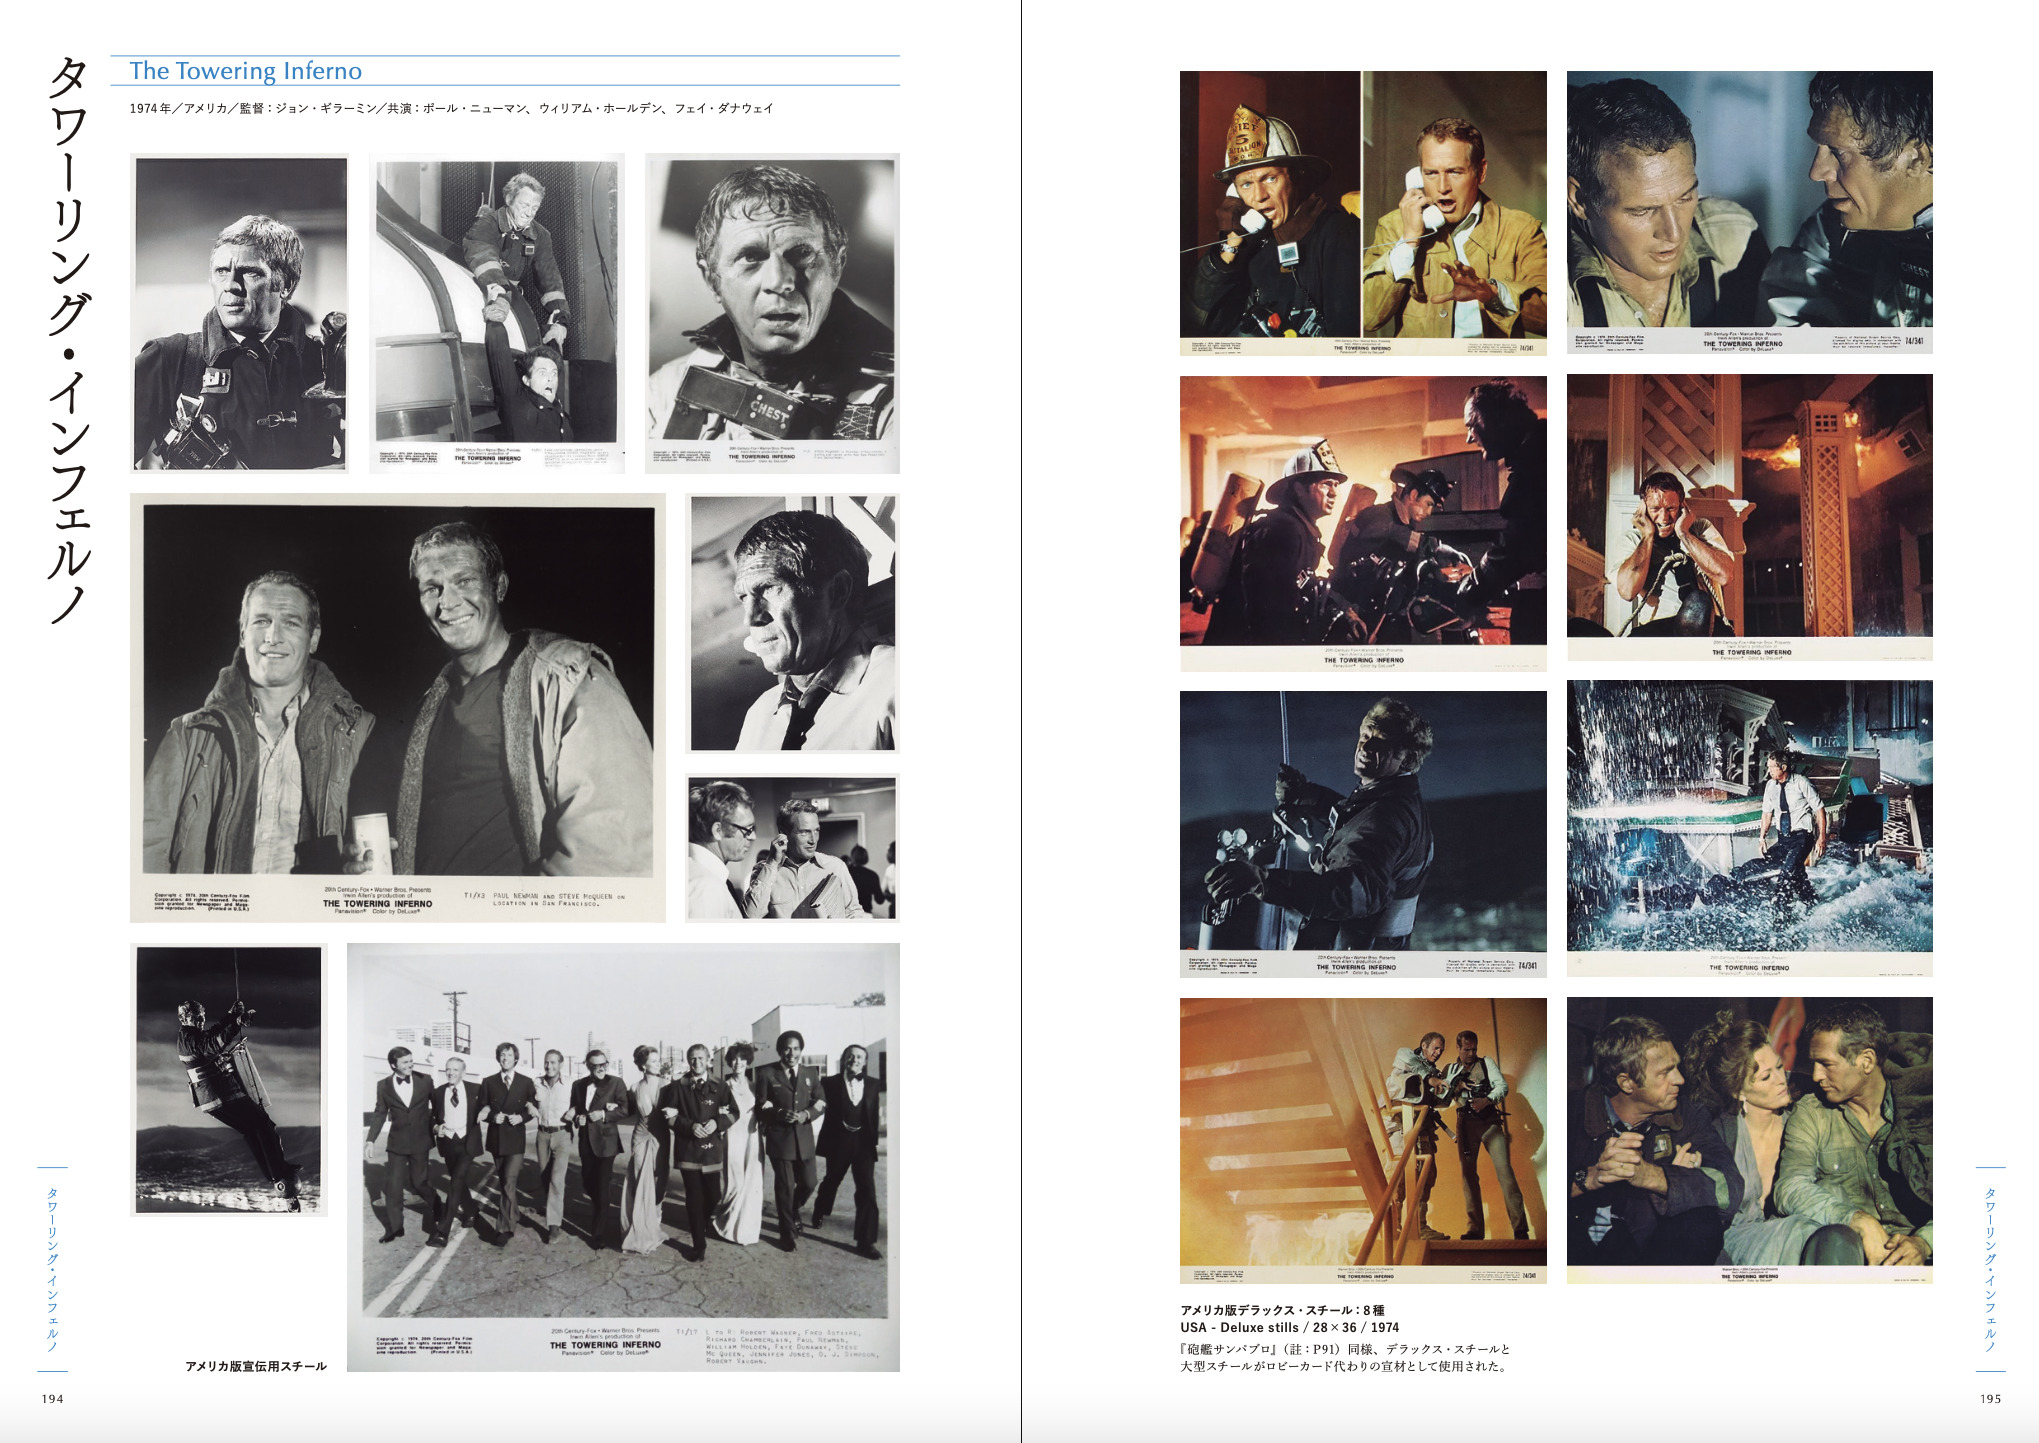Select the small blue vertical title beside page 194
The height and width of the screenshot is (1443, 2039).
click(x=53, y=1268)
